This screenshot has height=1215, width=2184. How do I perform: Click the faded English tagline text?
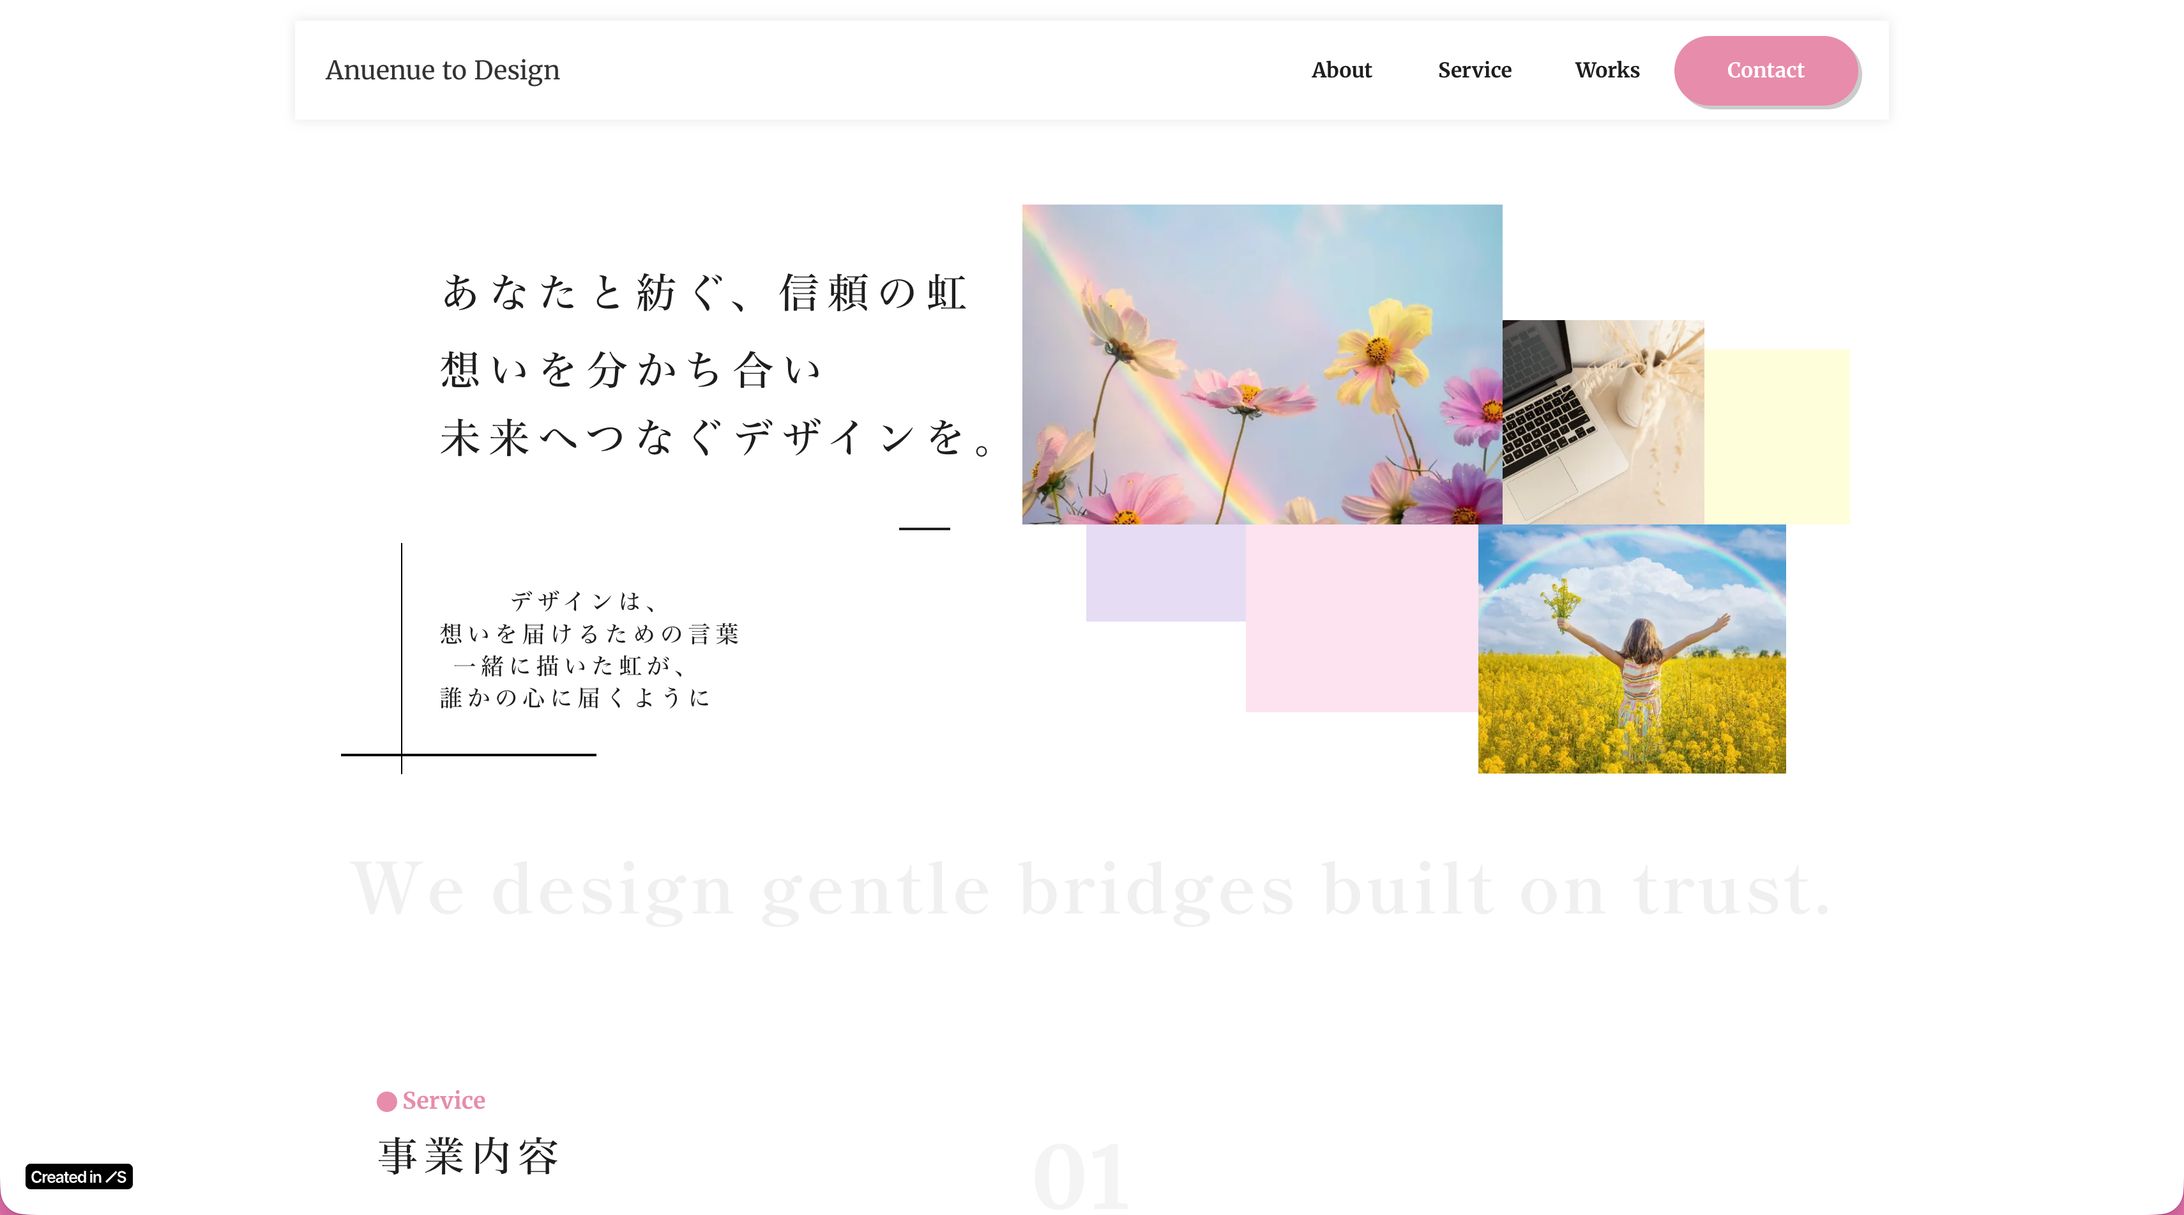click(x=1090, y=889)
